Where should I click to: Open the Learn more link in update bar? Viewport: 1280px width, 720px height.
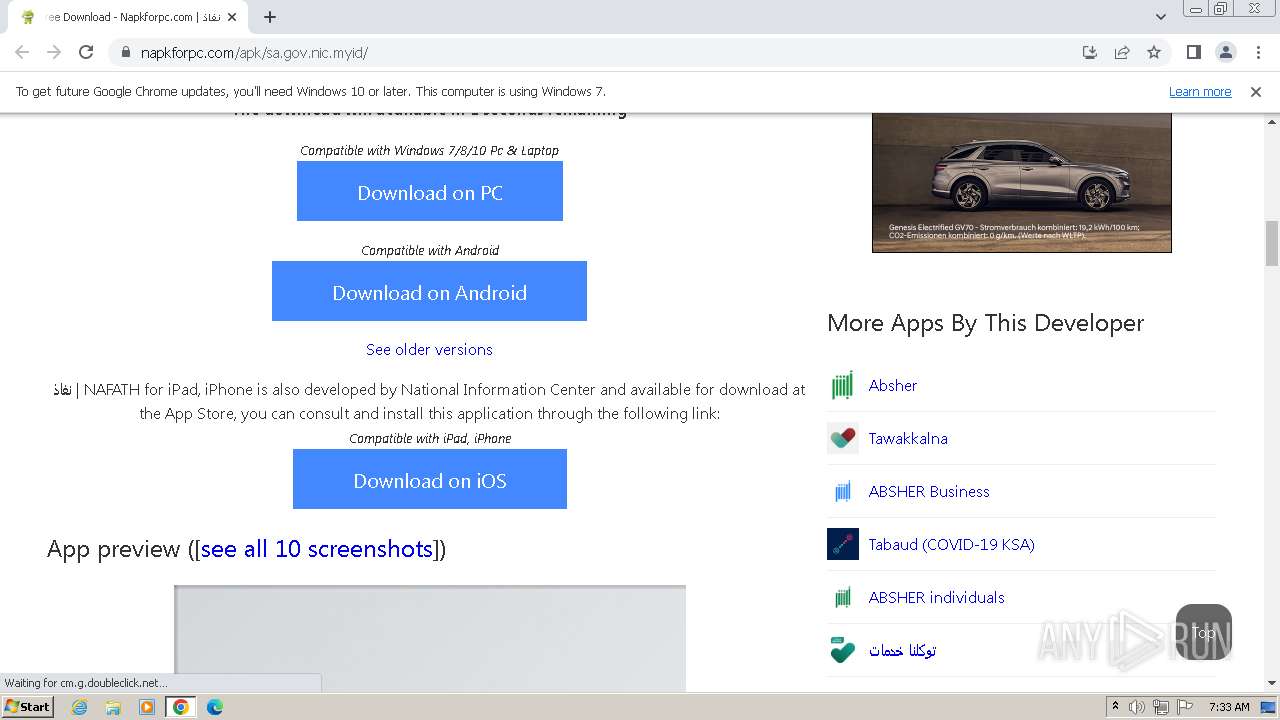point(1200,92)
